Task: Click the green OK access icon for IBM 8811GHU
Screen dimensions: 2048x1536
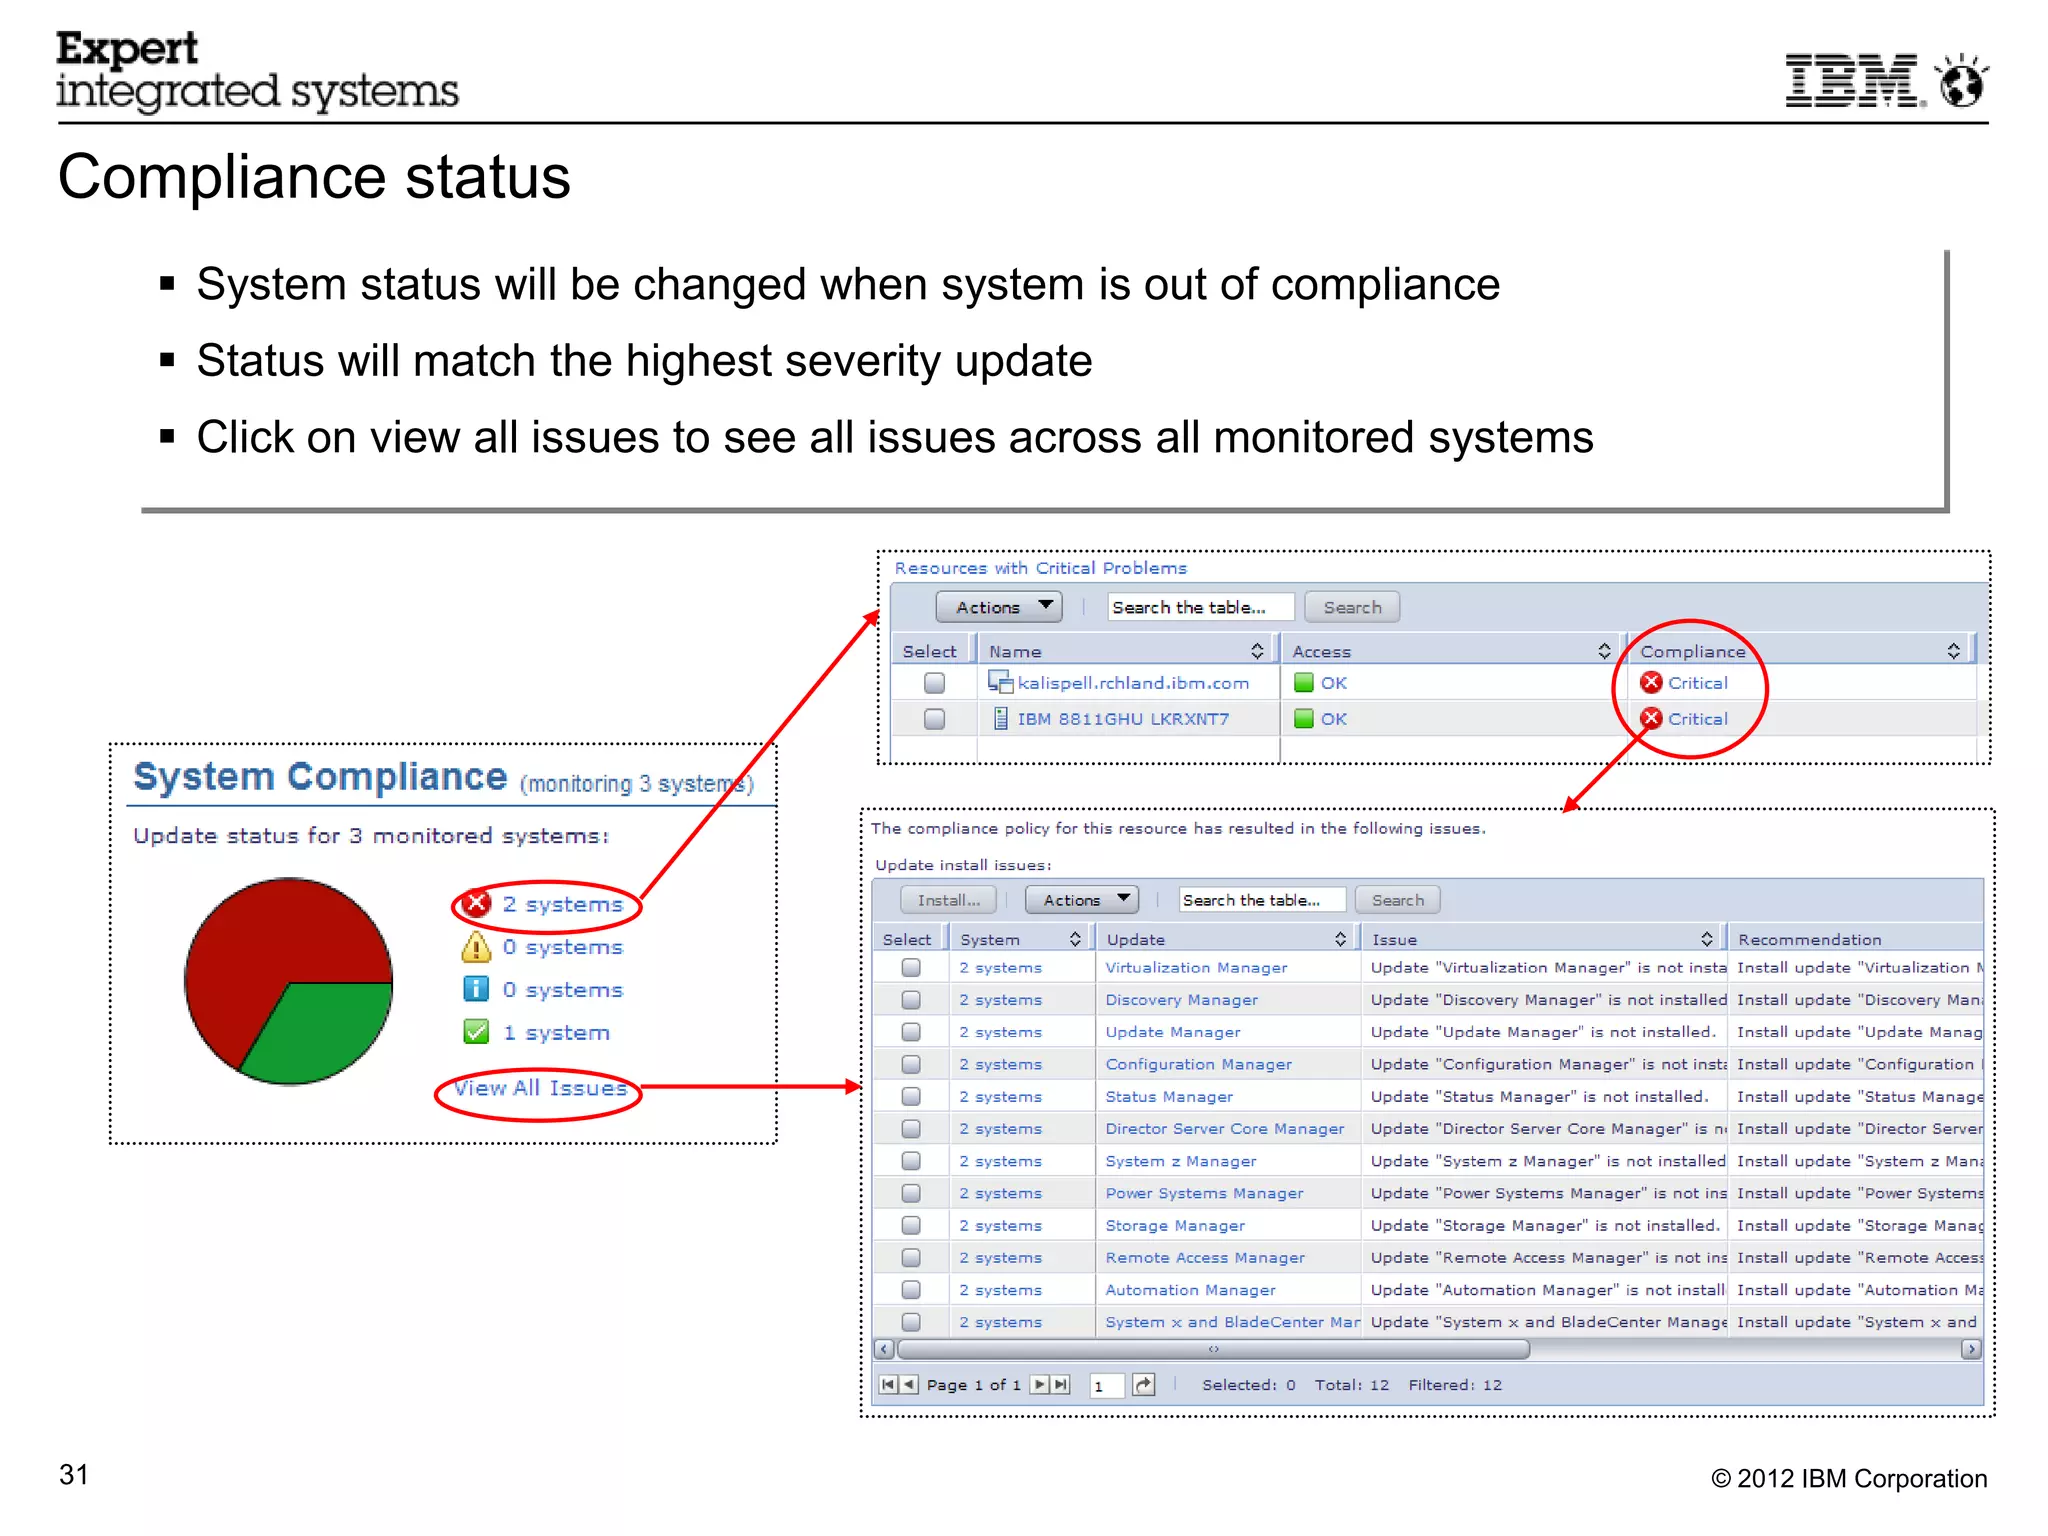Action: (1303, 718)
